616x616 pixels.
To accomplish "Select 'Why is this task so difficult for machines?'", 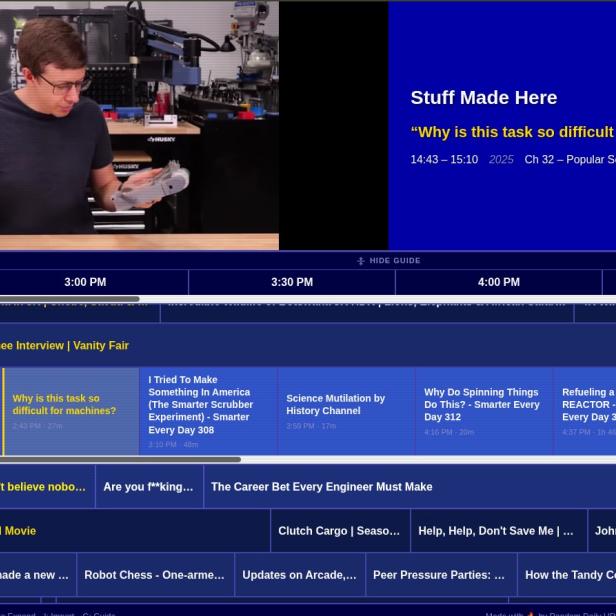I will [71, 411].
